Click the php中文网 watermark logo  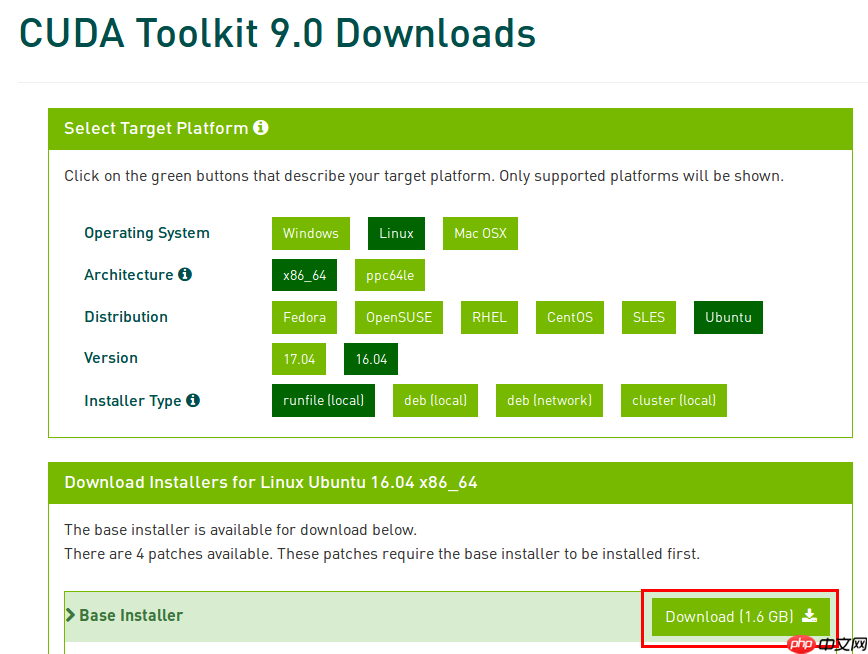coord(826,643)
